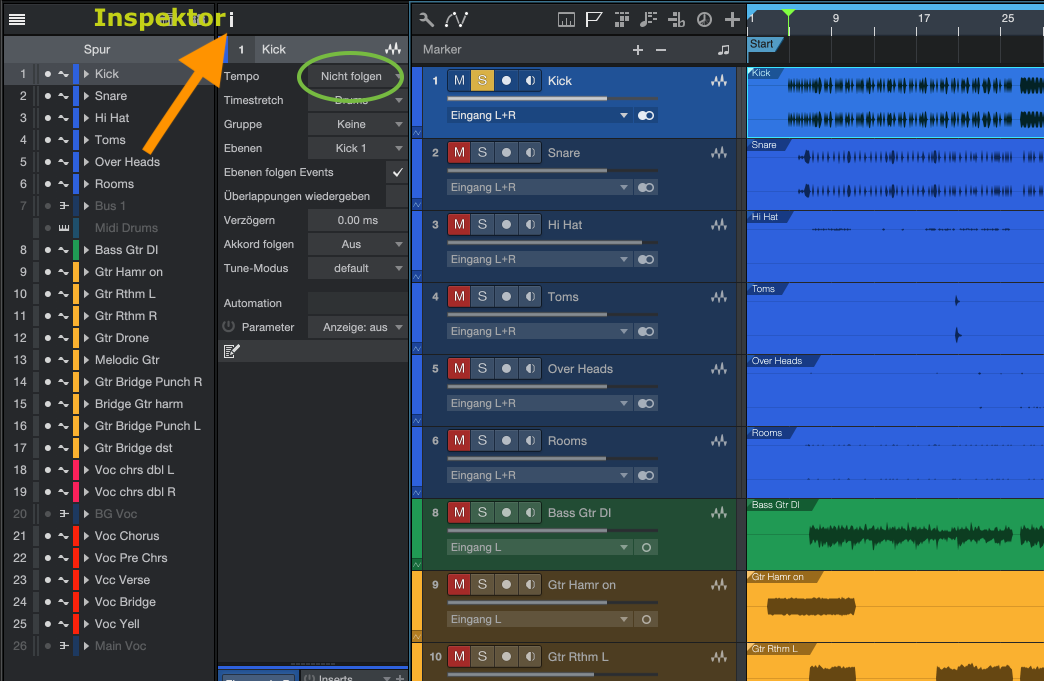Viewport: 1044px width, 681px height.
Task: Open the wrench track options icon
Action: (427, 20)
